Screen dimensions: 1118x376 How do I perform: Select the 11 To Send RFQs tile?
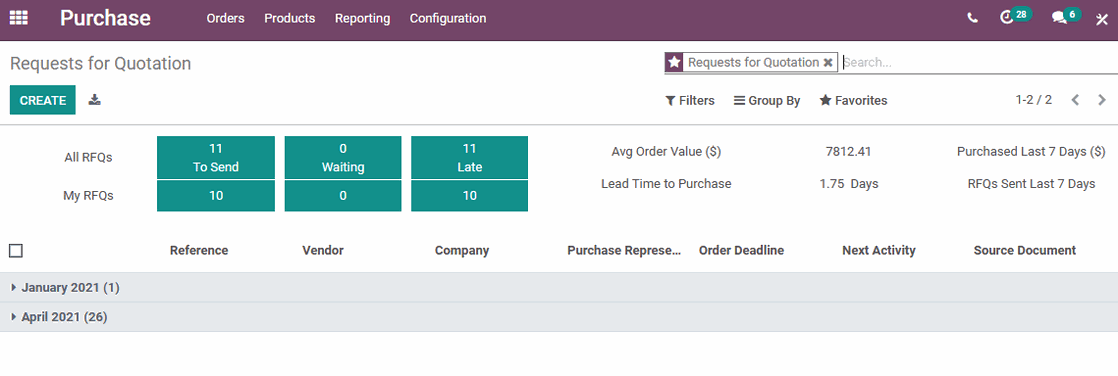215,158
